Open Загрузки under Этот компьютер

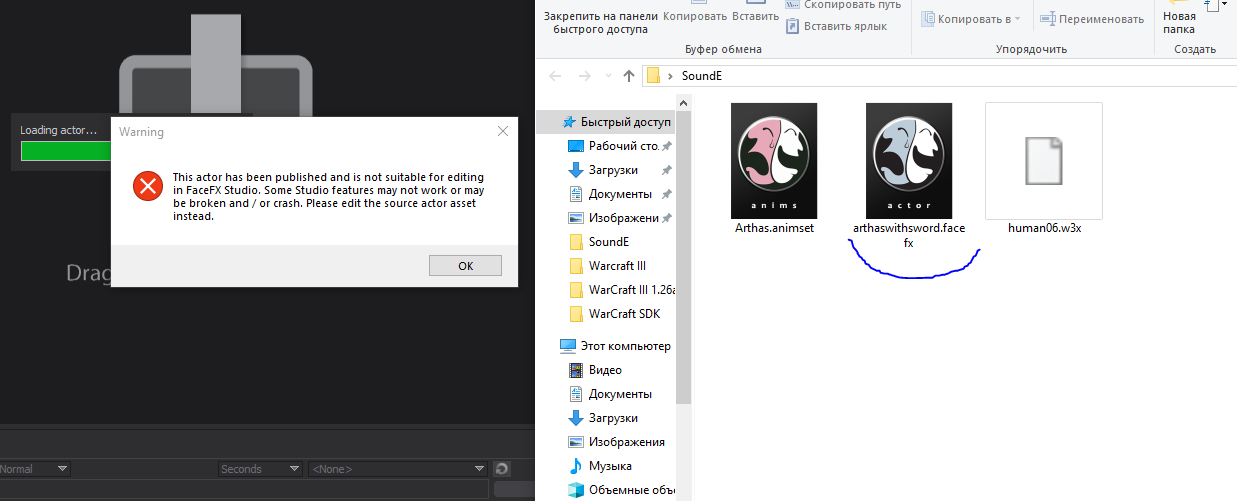(613, 418)
